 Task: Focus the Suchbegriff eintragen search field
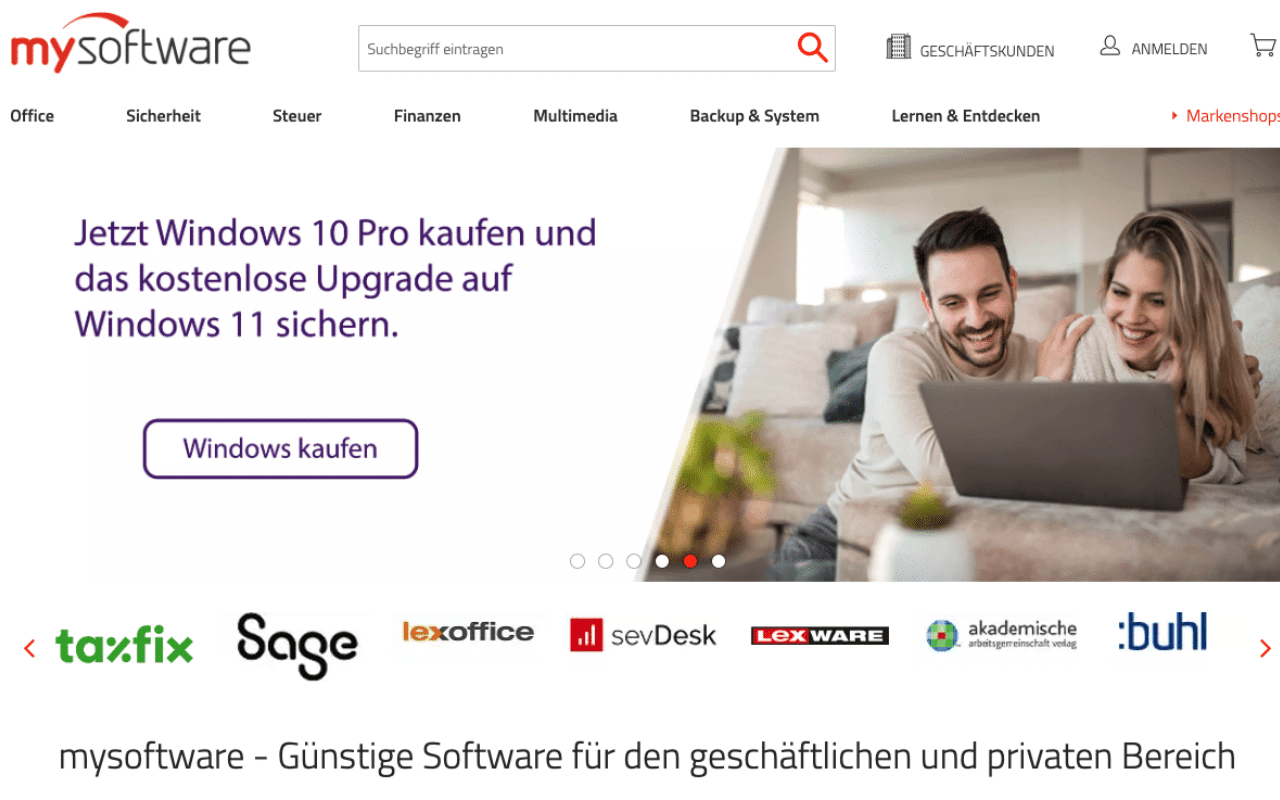(577, 48)
